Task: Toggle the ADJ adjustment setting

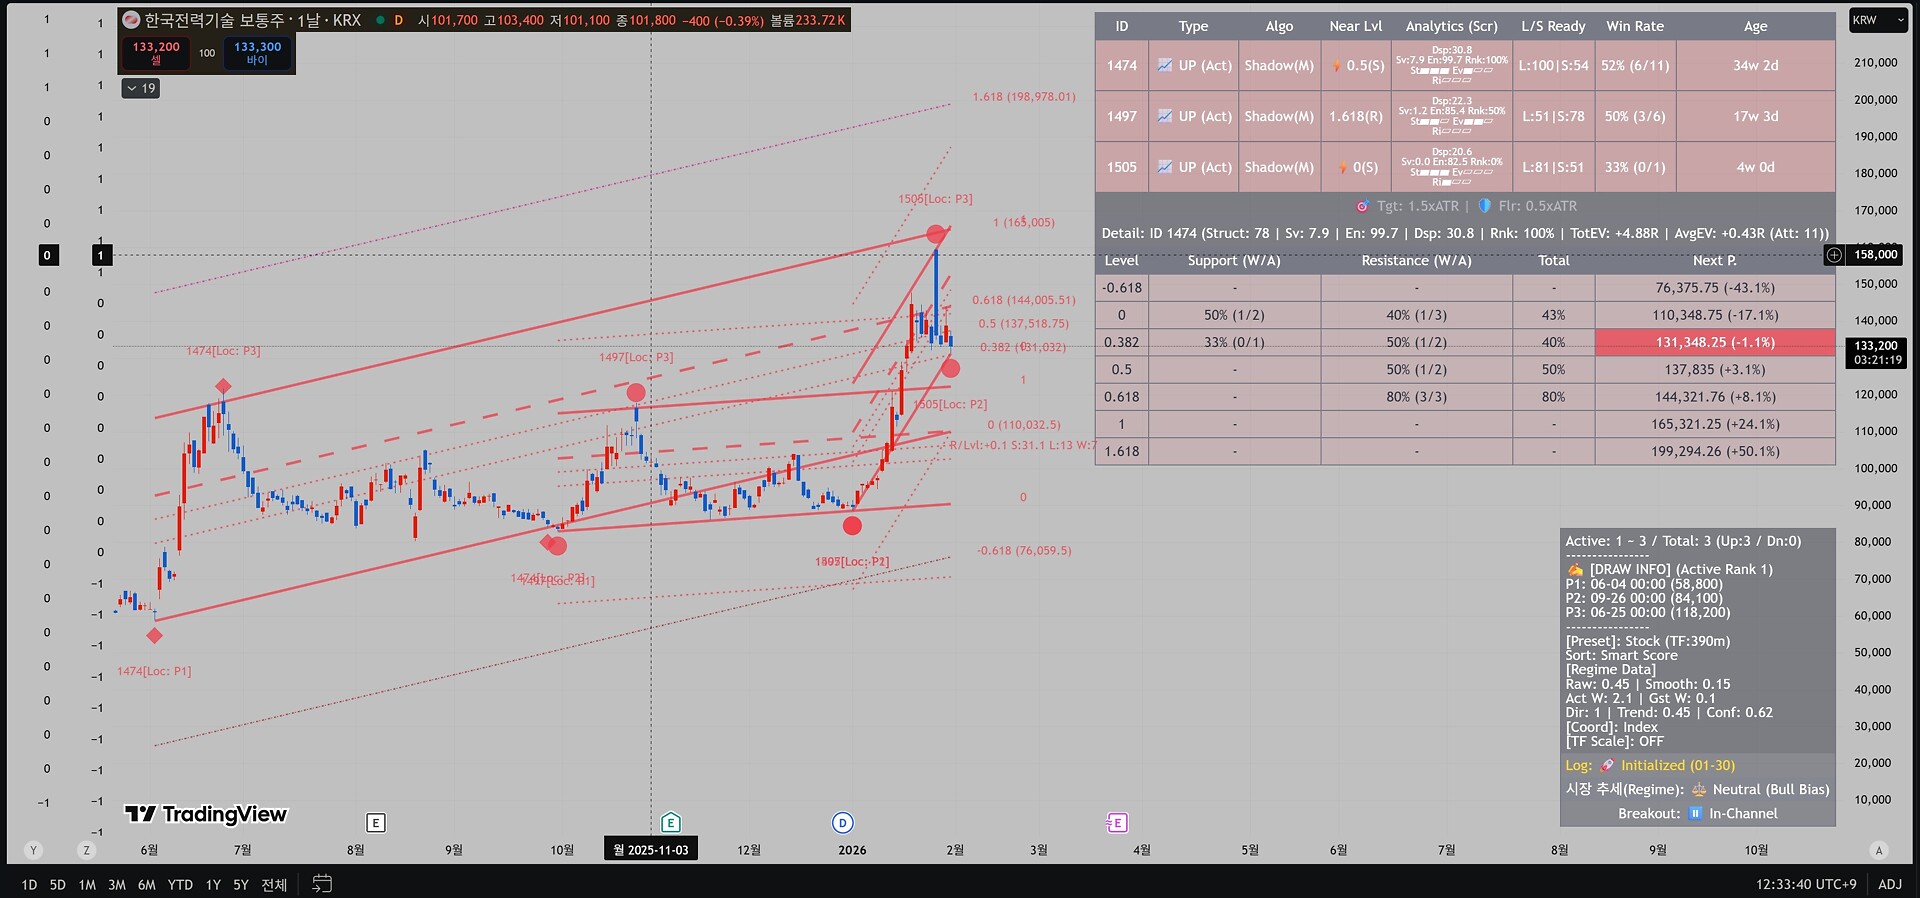Action: click(1890, 884)
